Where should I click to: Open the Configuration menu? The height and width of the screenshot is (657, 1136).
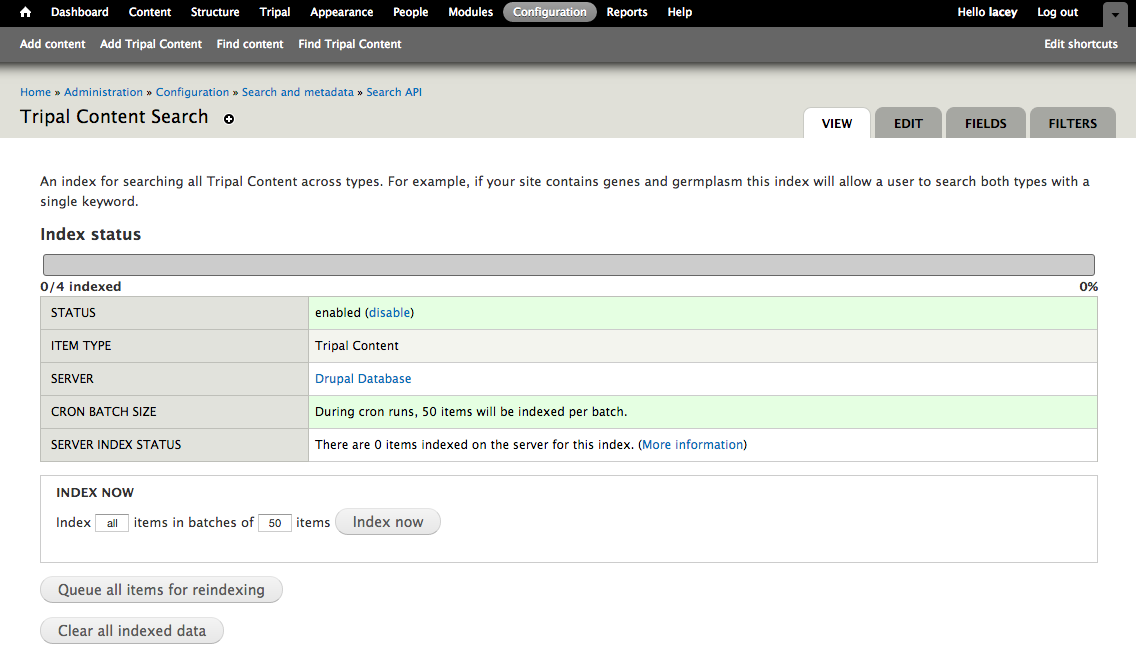pyautogui.click(x=549, y=12)
